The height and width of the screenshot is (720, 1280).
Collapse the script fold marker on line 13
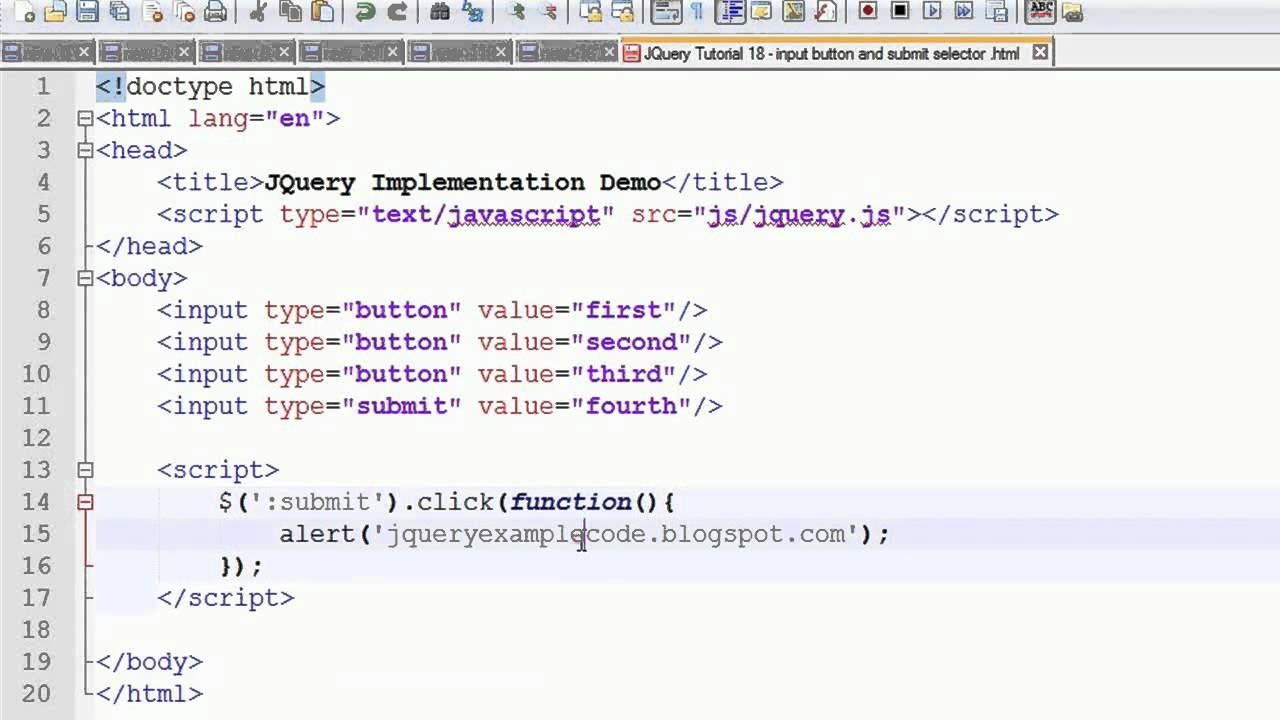pos(85,470)
